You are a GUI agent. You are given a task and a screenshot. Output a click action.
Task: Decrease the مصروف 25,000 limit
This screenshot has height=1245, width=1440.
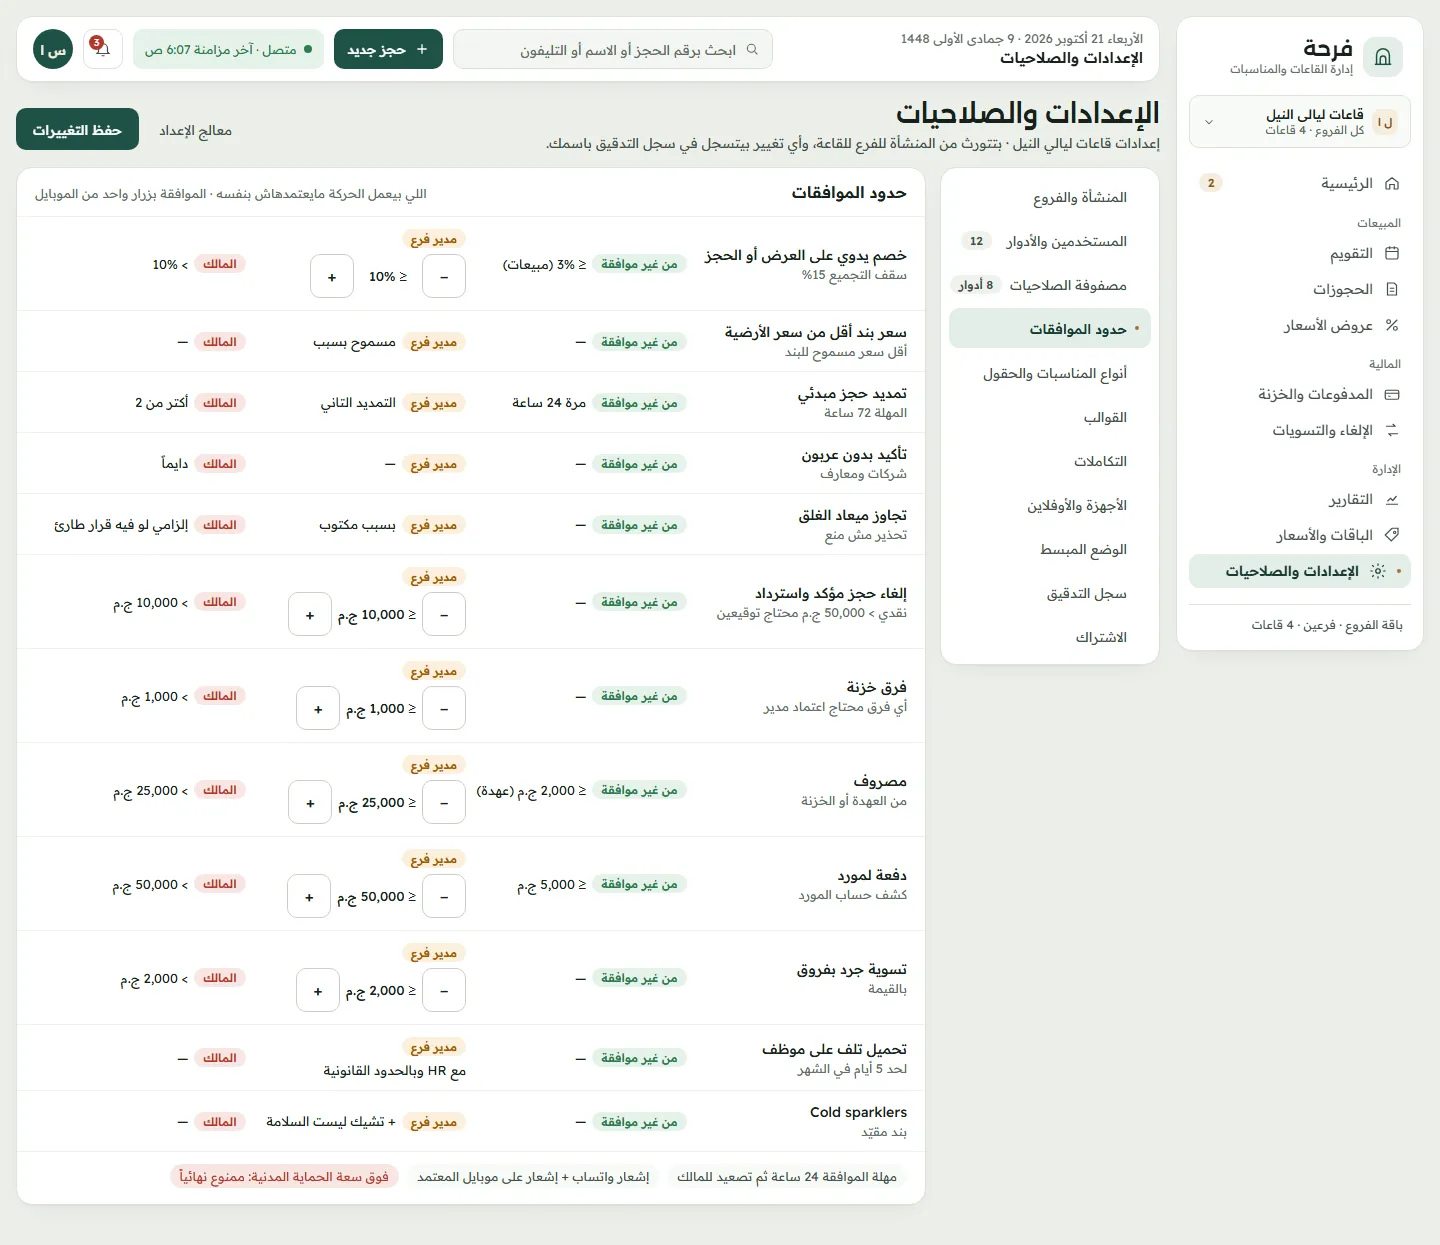(x=444, y=803)
